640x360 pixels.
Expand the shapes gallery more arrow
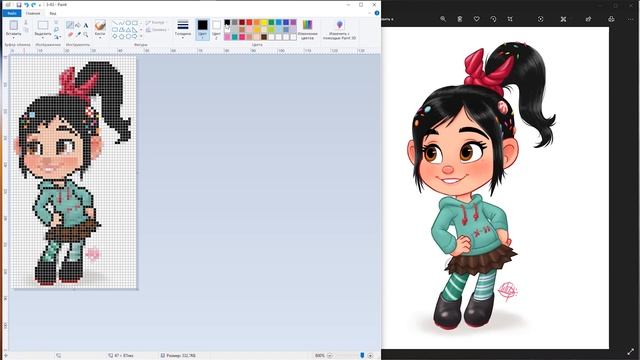pos(141,37)
